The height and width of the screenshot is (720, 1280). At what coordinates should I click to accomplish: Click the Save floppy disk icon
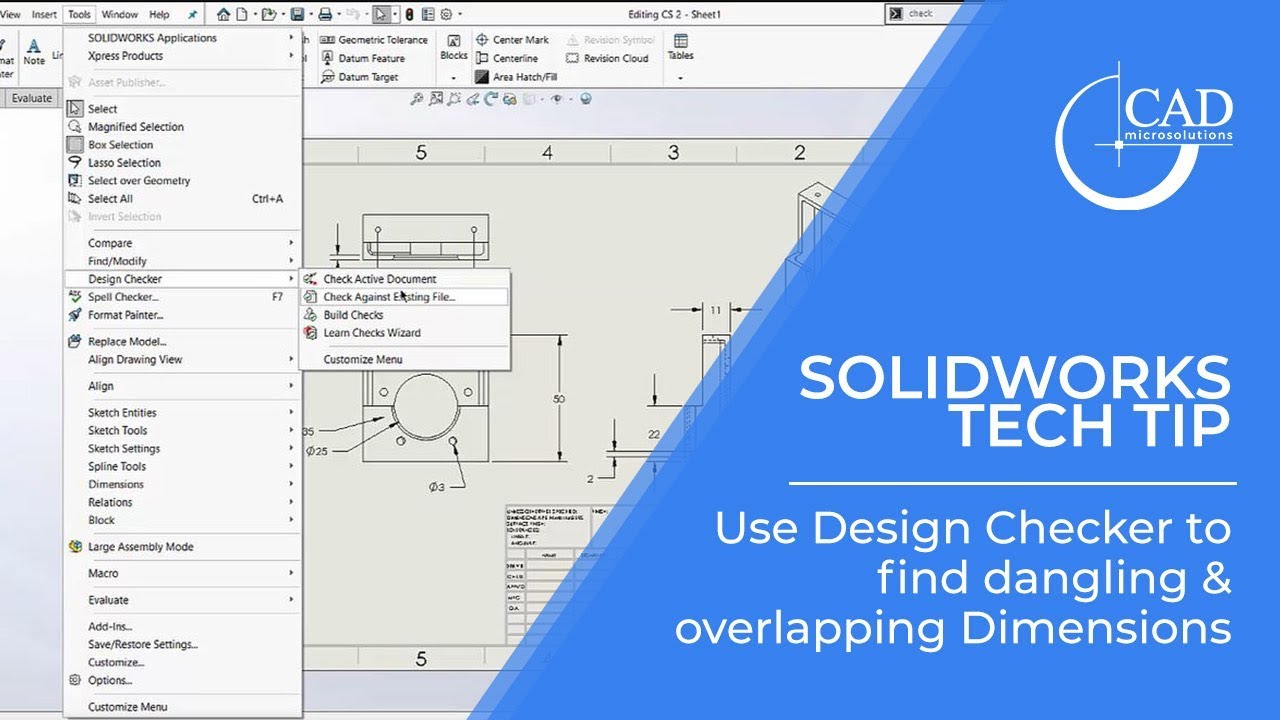(x=297, y=14)
